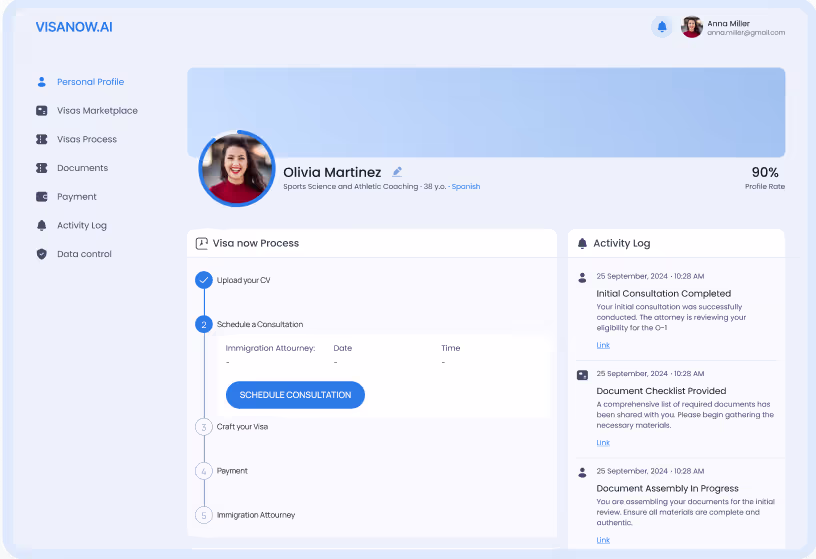Viewport: 816px width, 559px height.
Task: Click the Visas Marketplace sidebar icon
Action: click(x=42, y=110)
